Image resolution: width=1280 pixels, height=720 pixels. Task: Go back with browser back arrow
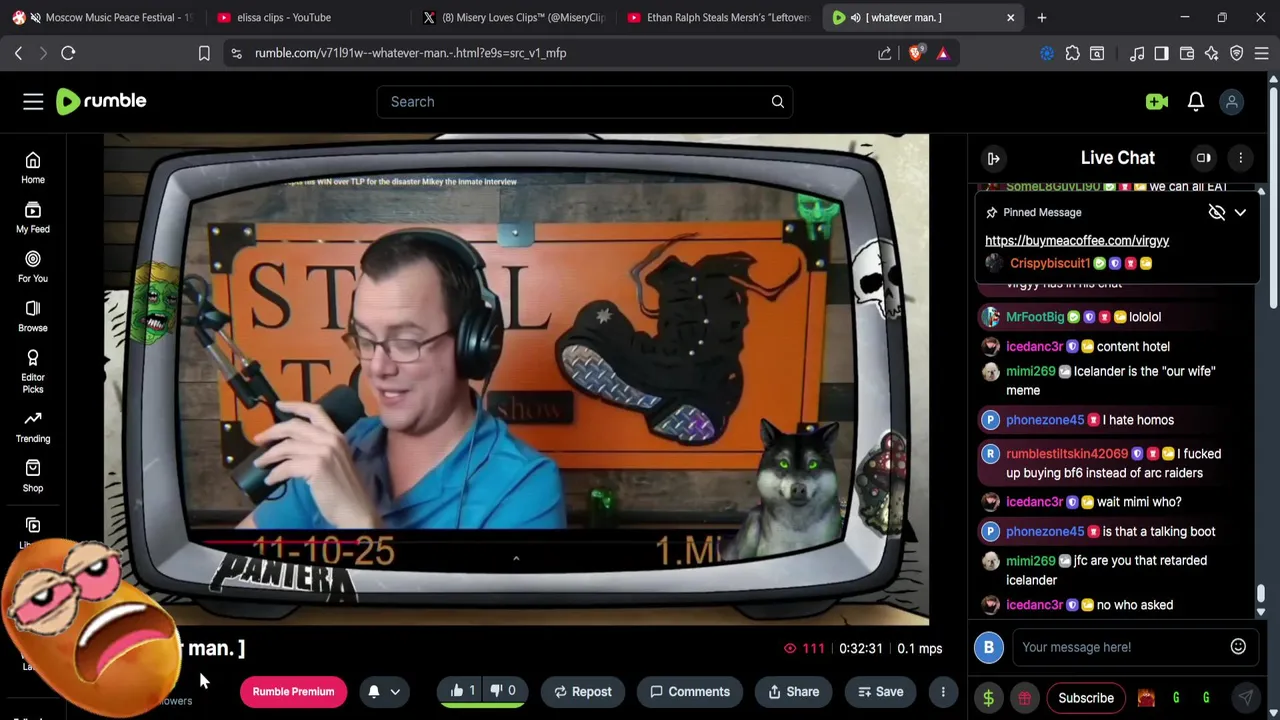click(18, 53)
